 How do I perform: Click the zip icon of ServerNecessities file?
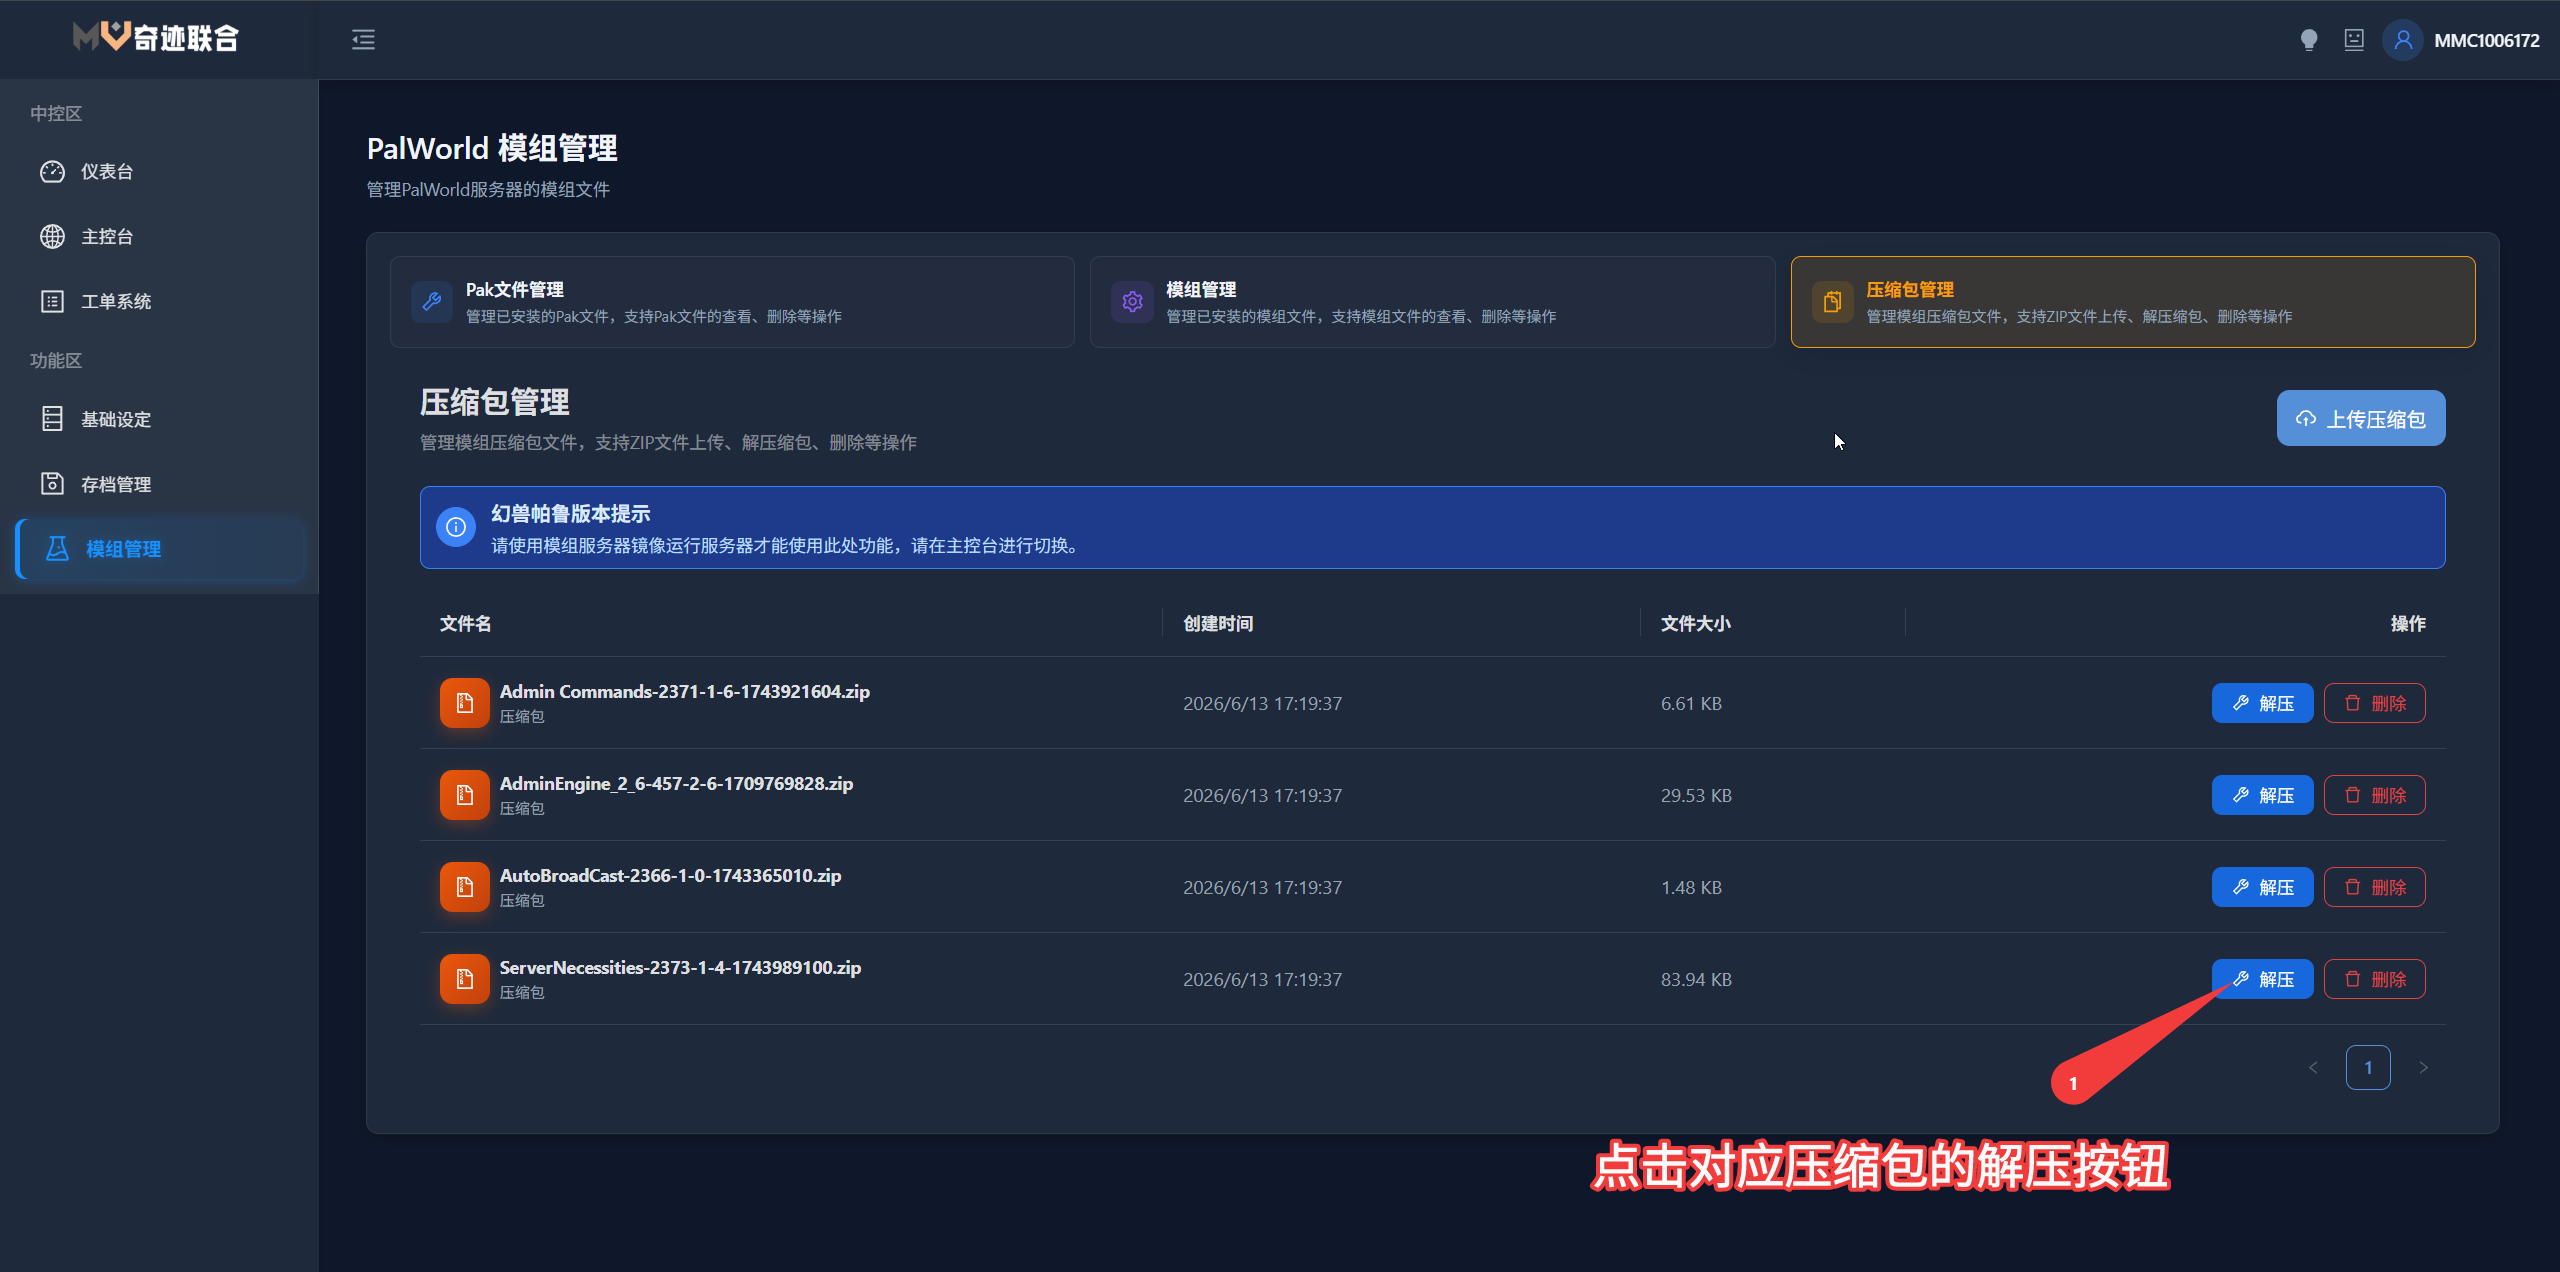pos(465,979)
